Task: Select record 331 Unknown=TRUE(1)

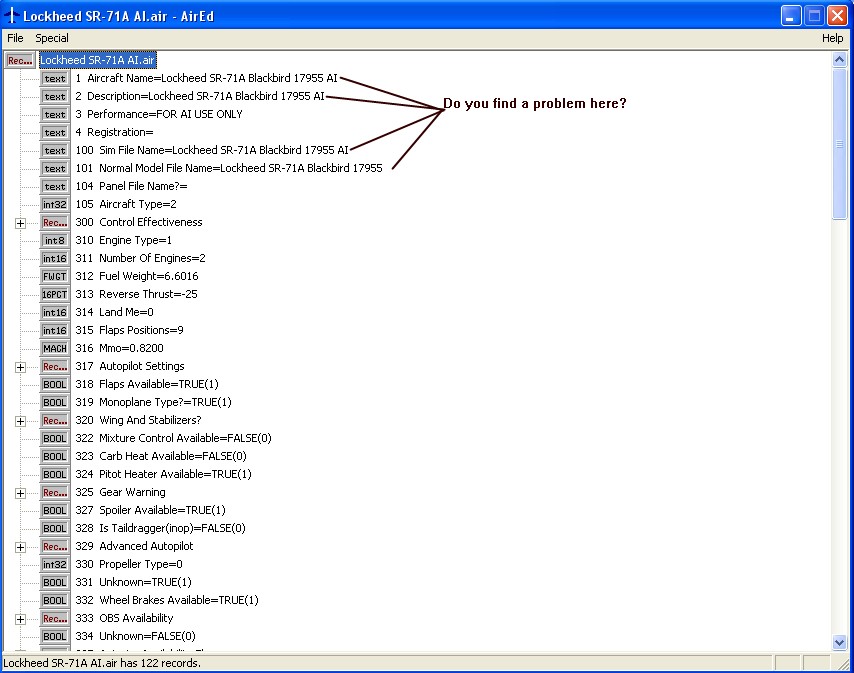Action: pos(133,582)
